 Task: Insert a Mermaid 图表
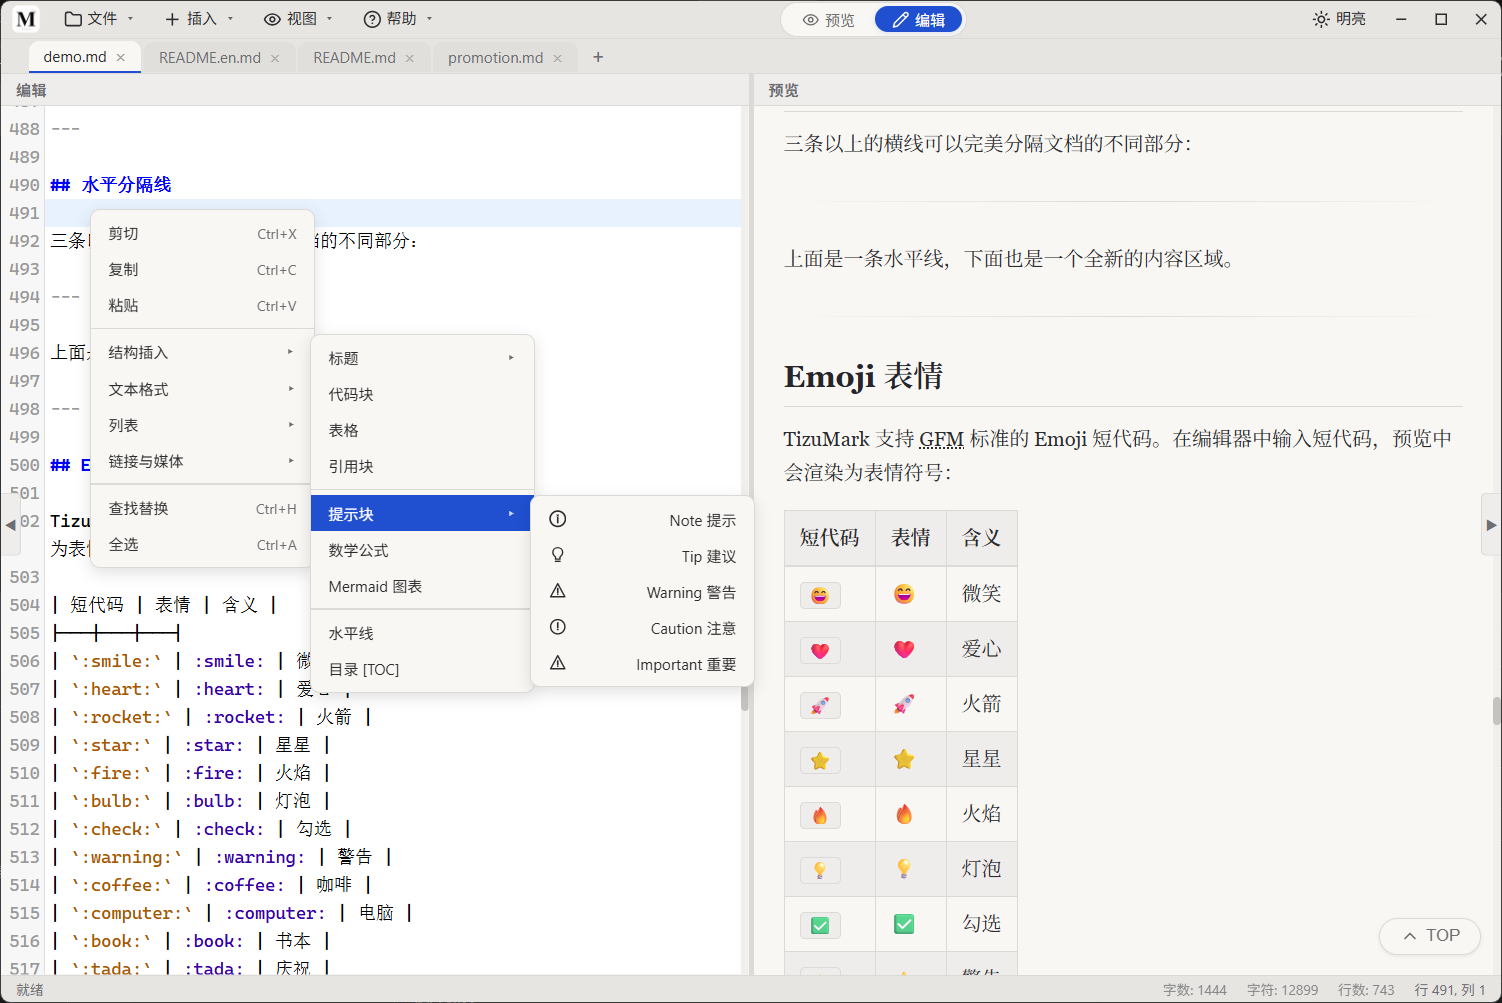coord(422,587)
